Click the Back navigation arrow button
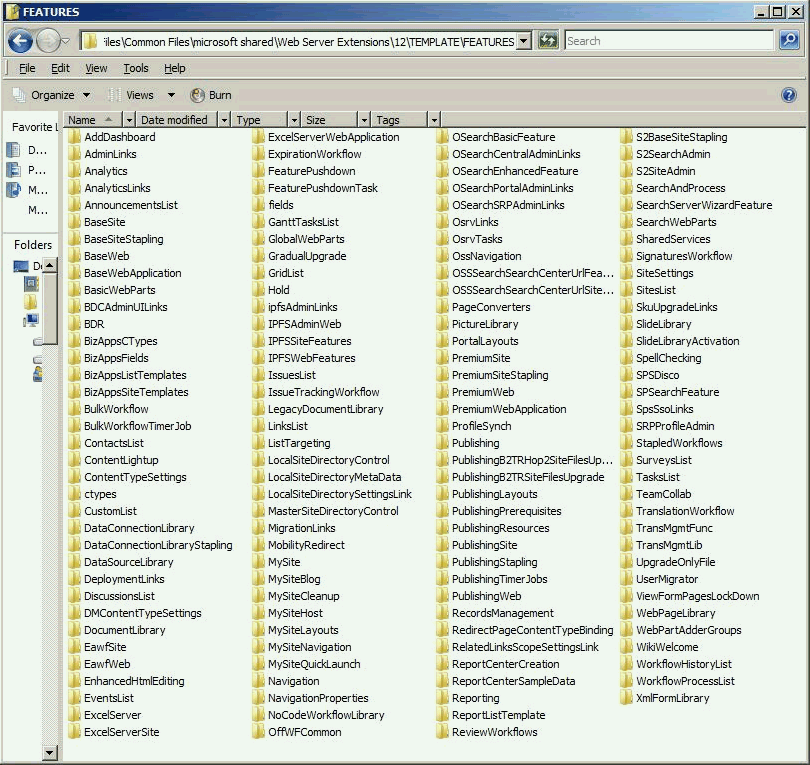The height and width of the screenshot is (765, 810). click(x=21, y=41)
